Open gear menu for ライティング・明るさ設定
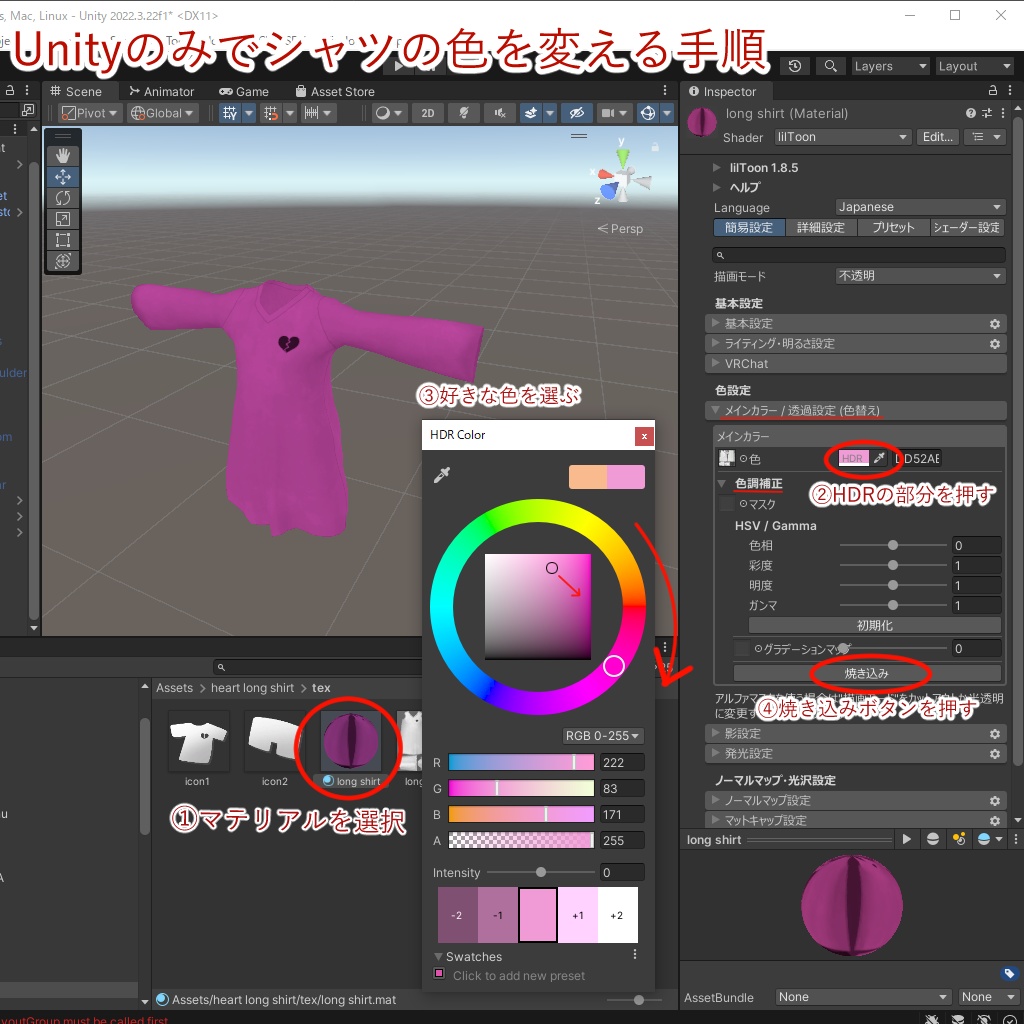The image size is (1024, 1024). pyautogui.click(x=995, y=344)
